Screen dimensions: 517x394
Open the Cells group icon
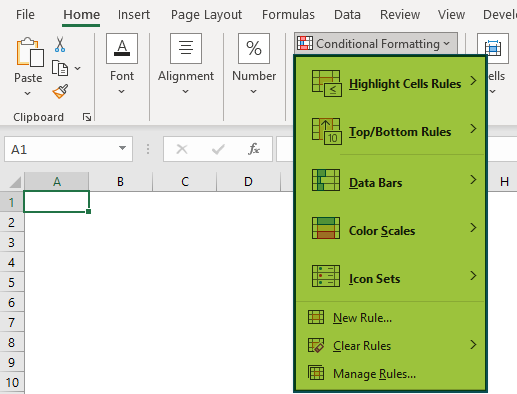pos(493,48)
